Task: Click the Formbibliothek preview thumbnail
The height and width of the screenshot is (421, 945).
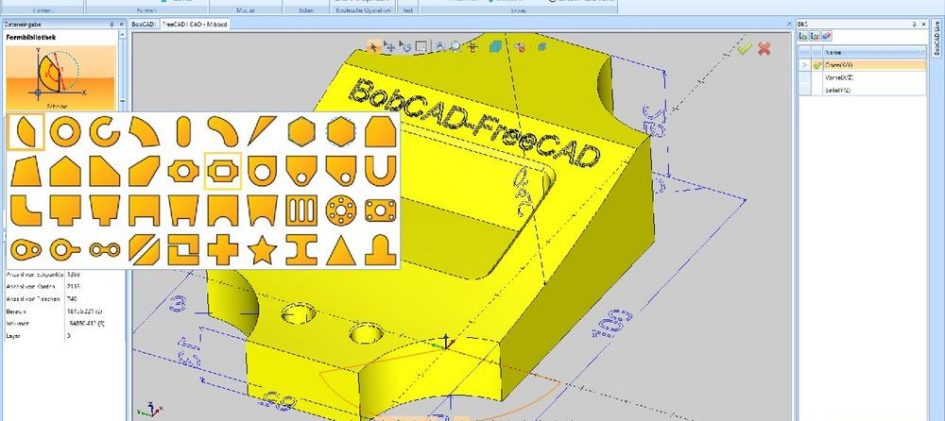Action: 61,76
